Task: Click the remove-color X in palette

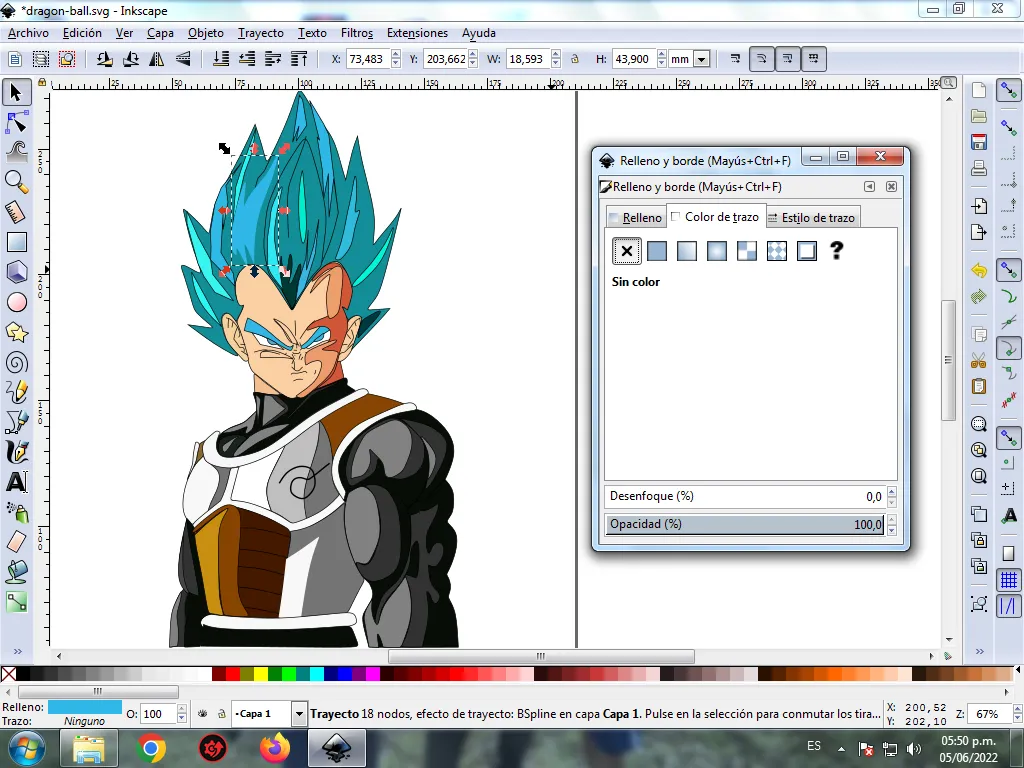Action: click(x=8, y=674)
